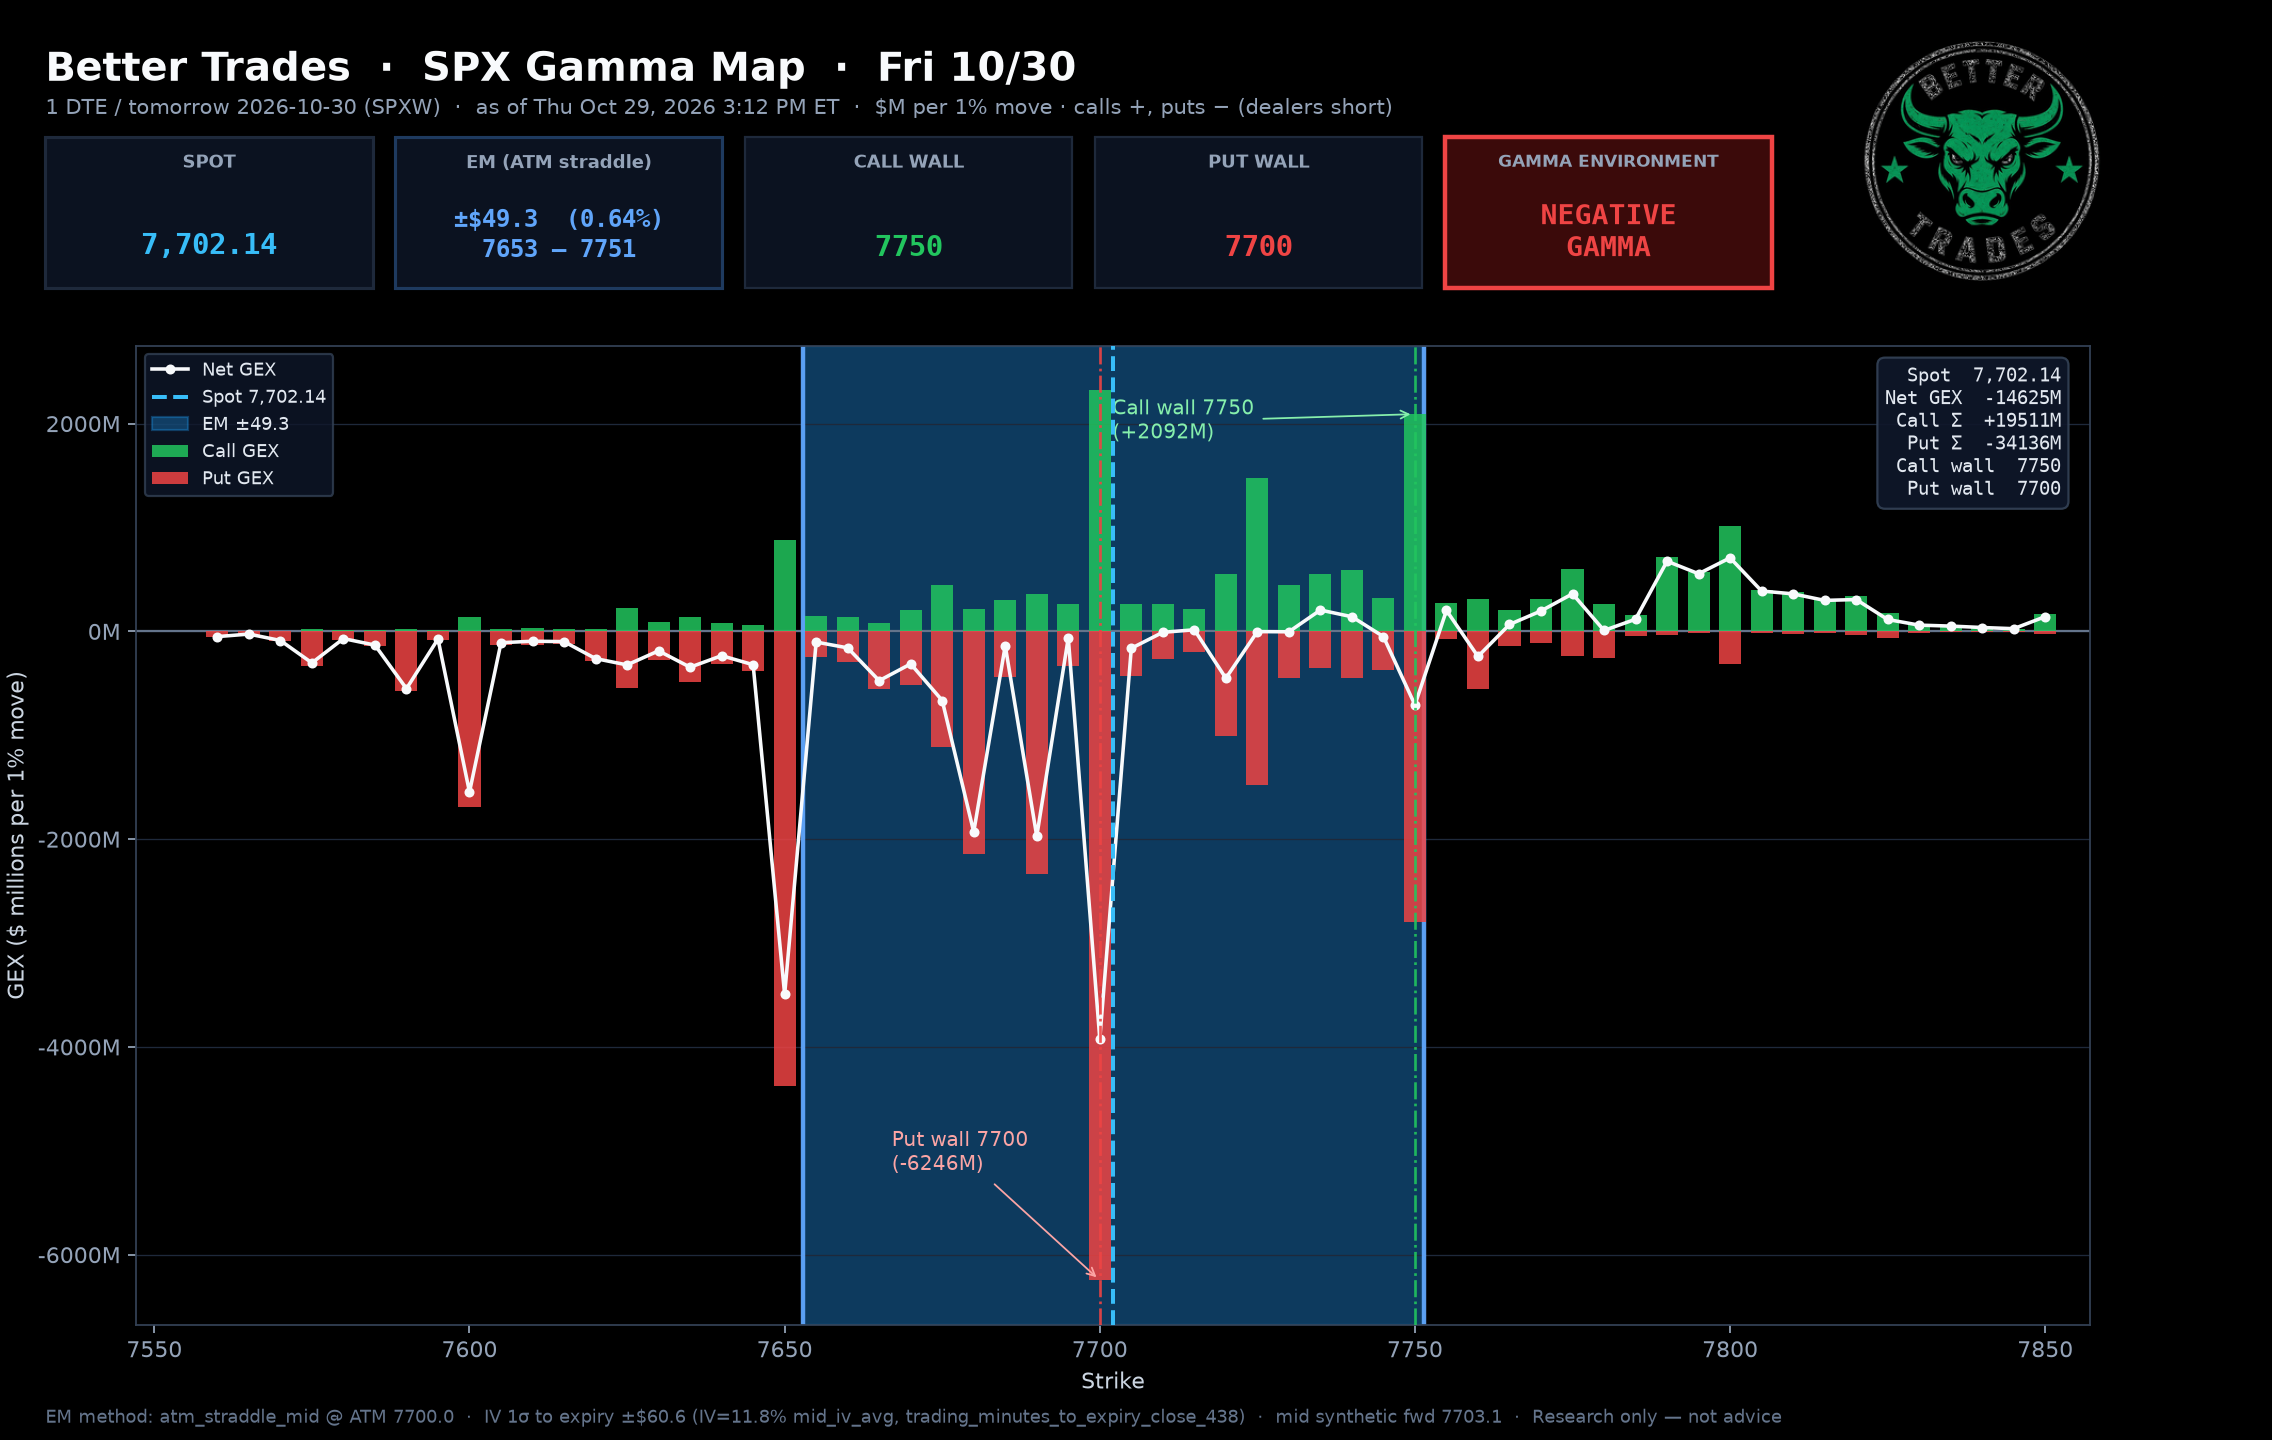
Task: Click the 7700 strike tick label
Action: [1100, 1349]
